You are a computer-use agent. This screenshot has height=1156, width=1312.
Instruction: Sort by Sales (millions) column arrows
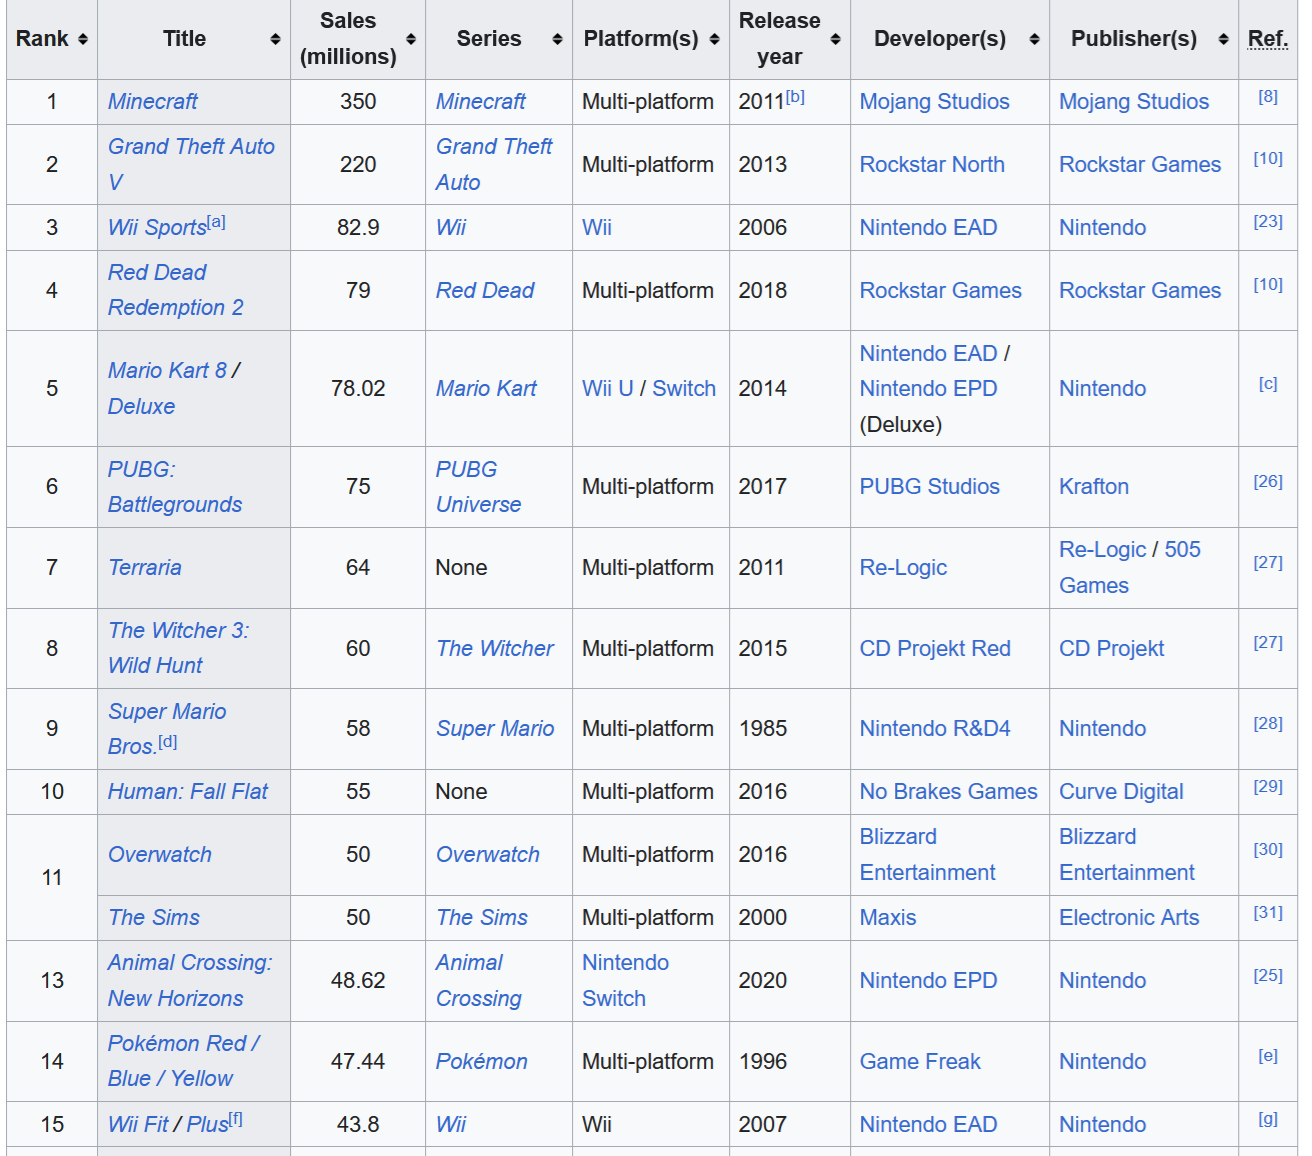(x=411, y=39)
